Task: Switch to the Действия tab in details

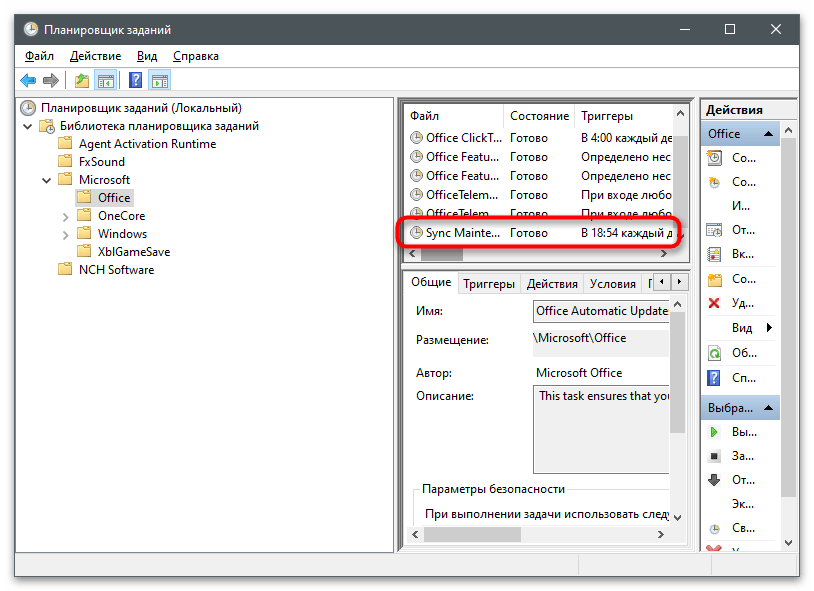Action: pyautogui.click(x=552, y=284)
